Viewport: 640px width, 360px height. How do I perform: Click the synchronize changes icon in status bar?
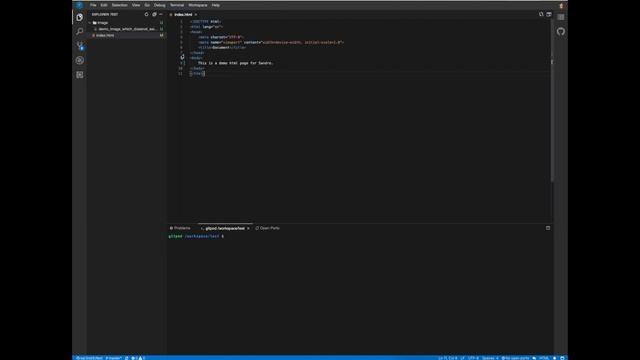point(127,358)
